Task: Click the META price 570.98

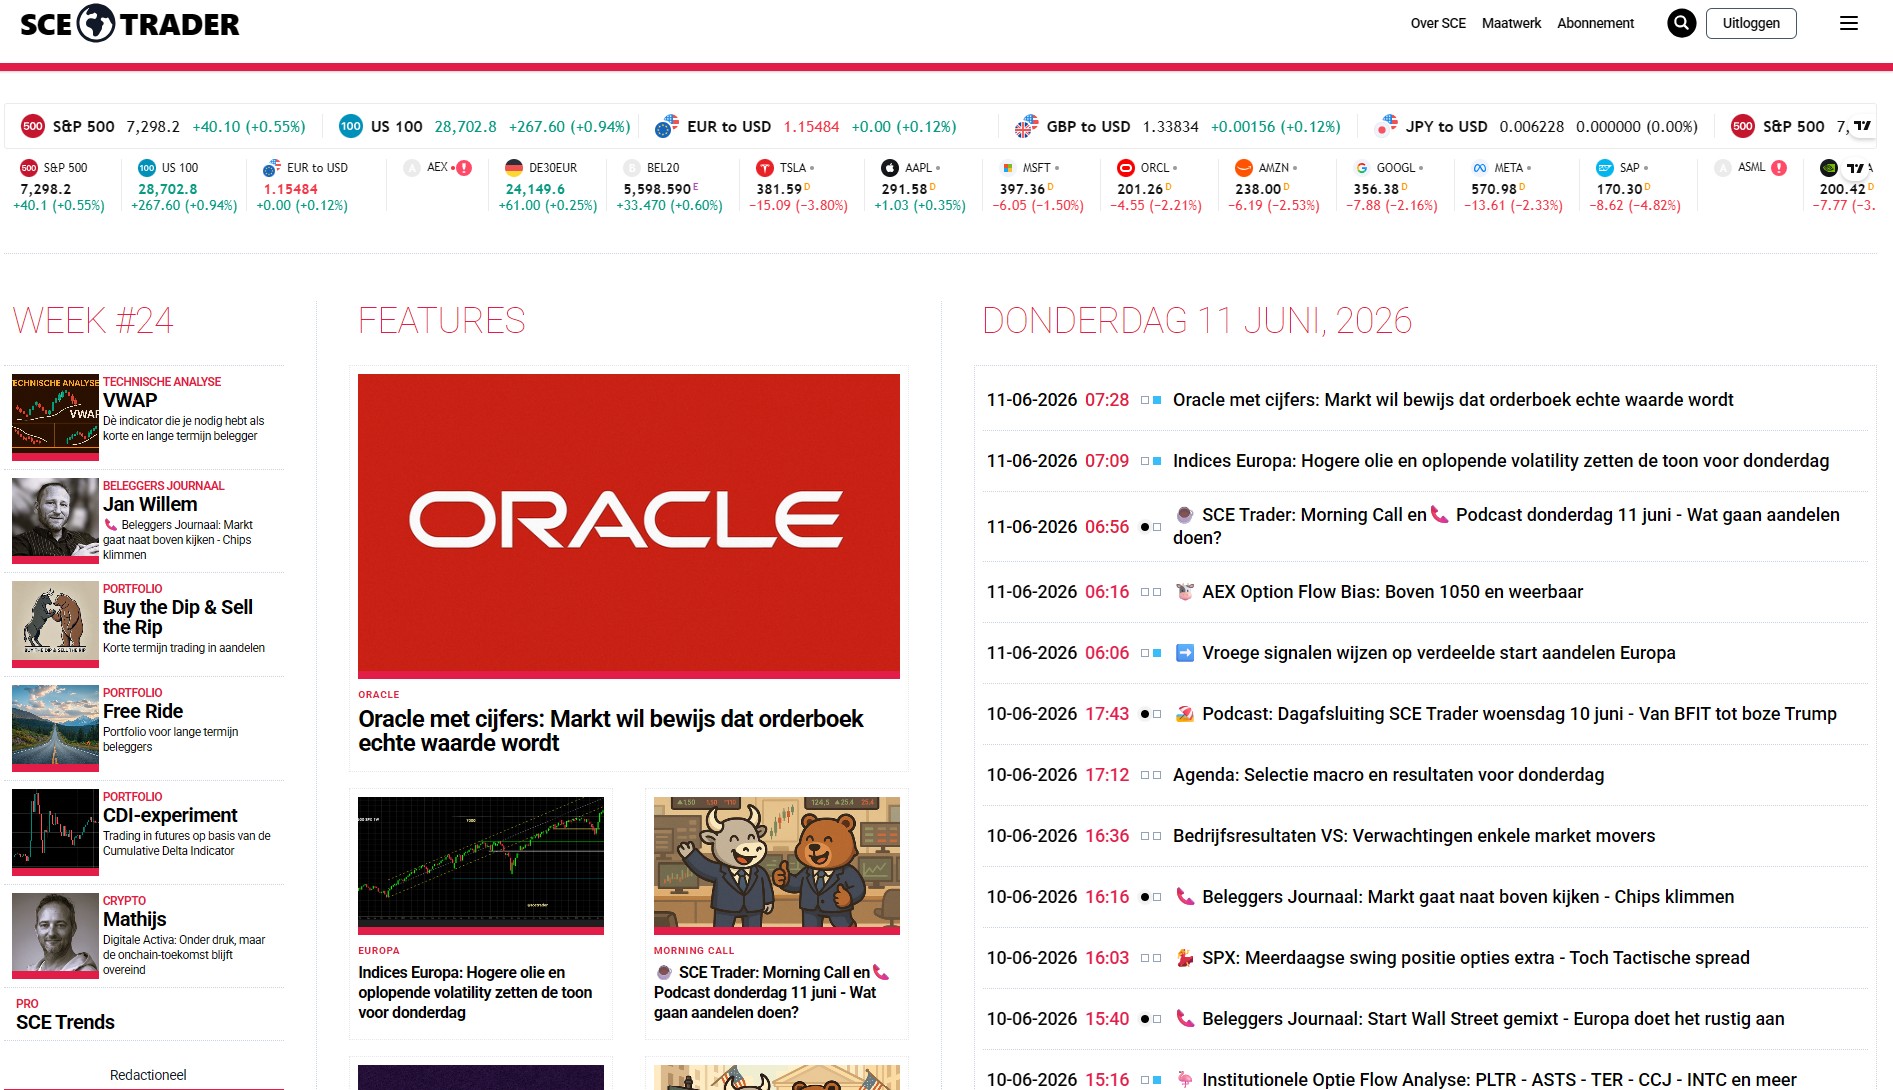Action: (x=1494, y=189)
